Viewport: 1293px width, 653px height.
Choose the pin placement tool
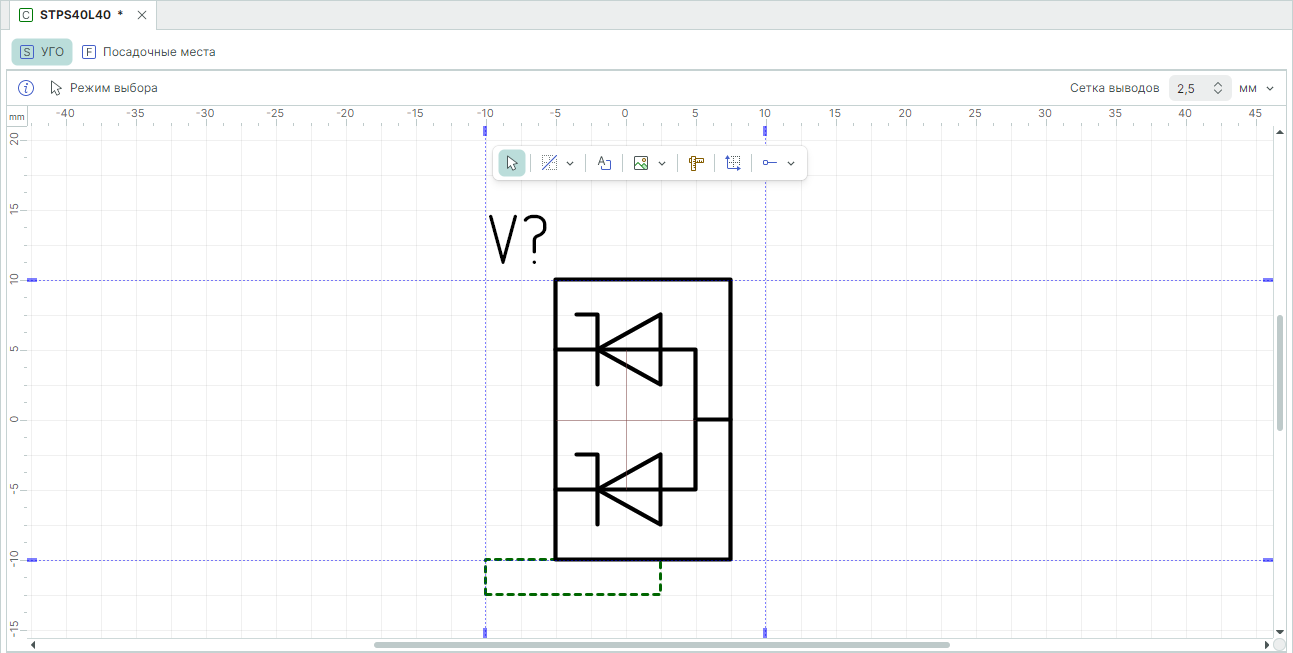[770, 163]
